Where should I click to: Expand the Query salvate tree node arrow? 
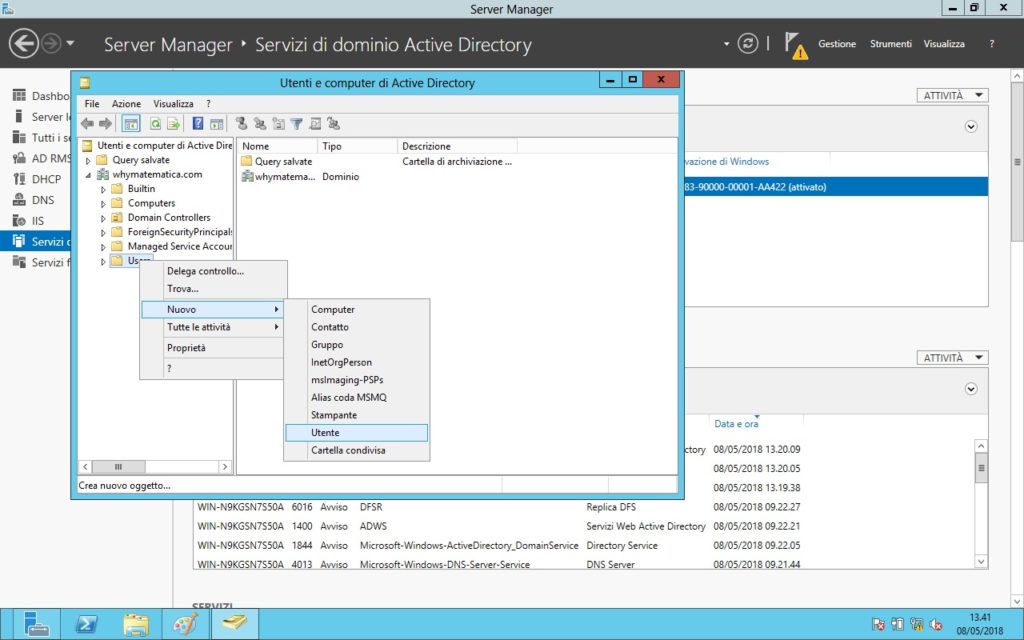click(88, 161)
